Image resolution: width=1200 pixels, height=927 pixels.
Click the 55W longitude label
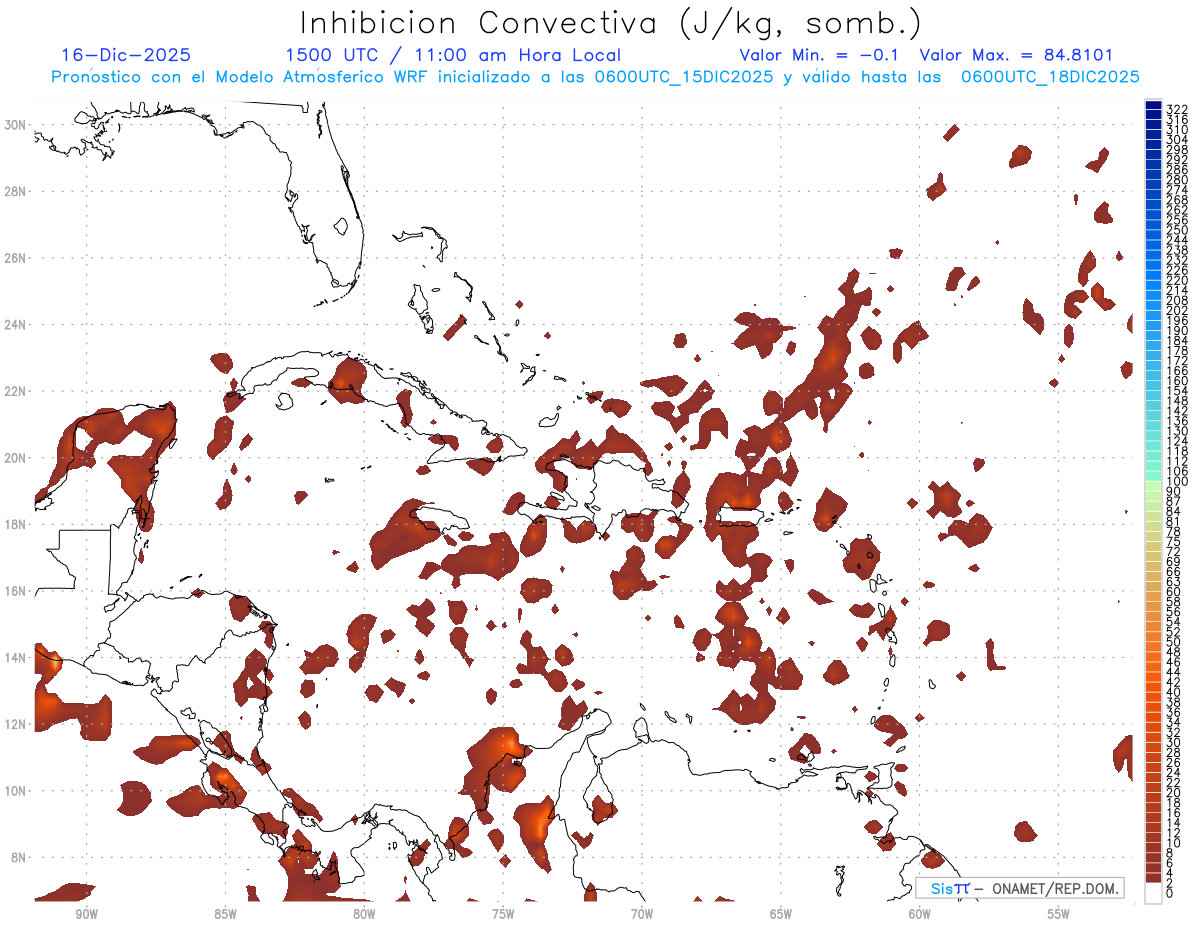(1059, 914)
